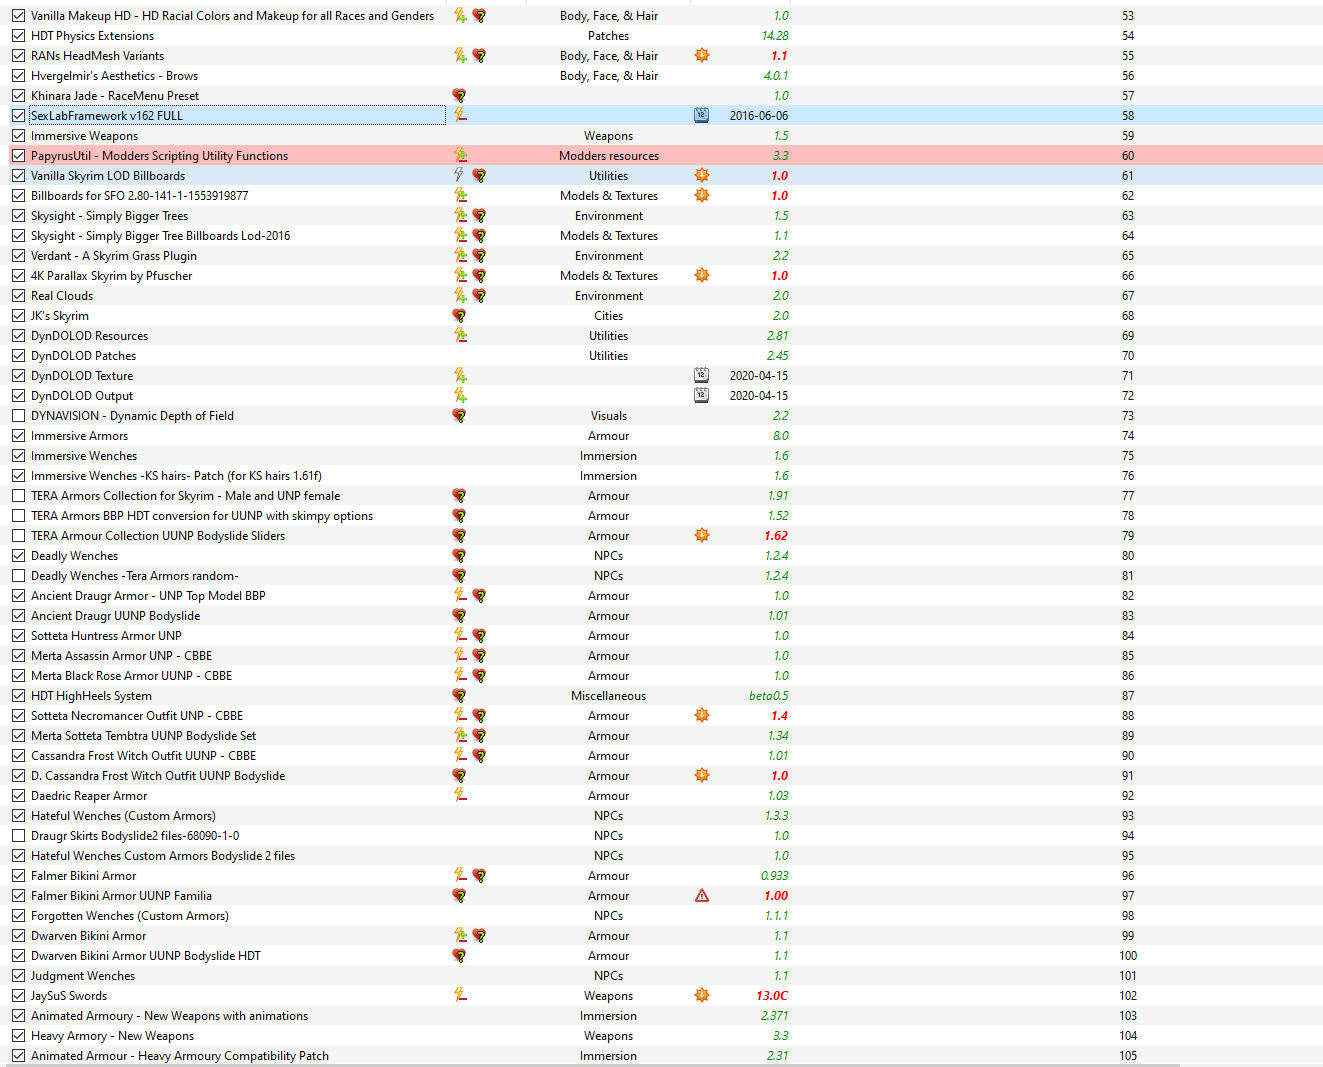This screenshot has height=1067, width=1323.
Task: Enable TERA Armors BBP HDT conversion checkbox
Action: 18,515
